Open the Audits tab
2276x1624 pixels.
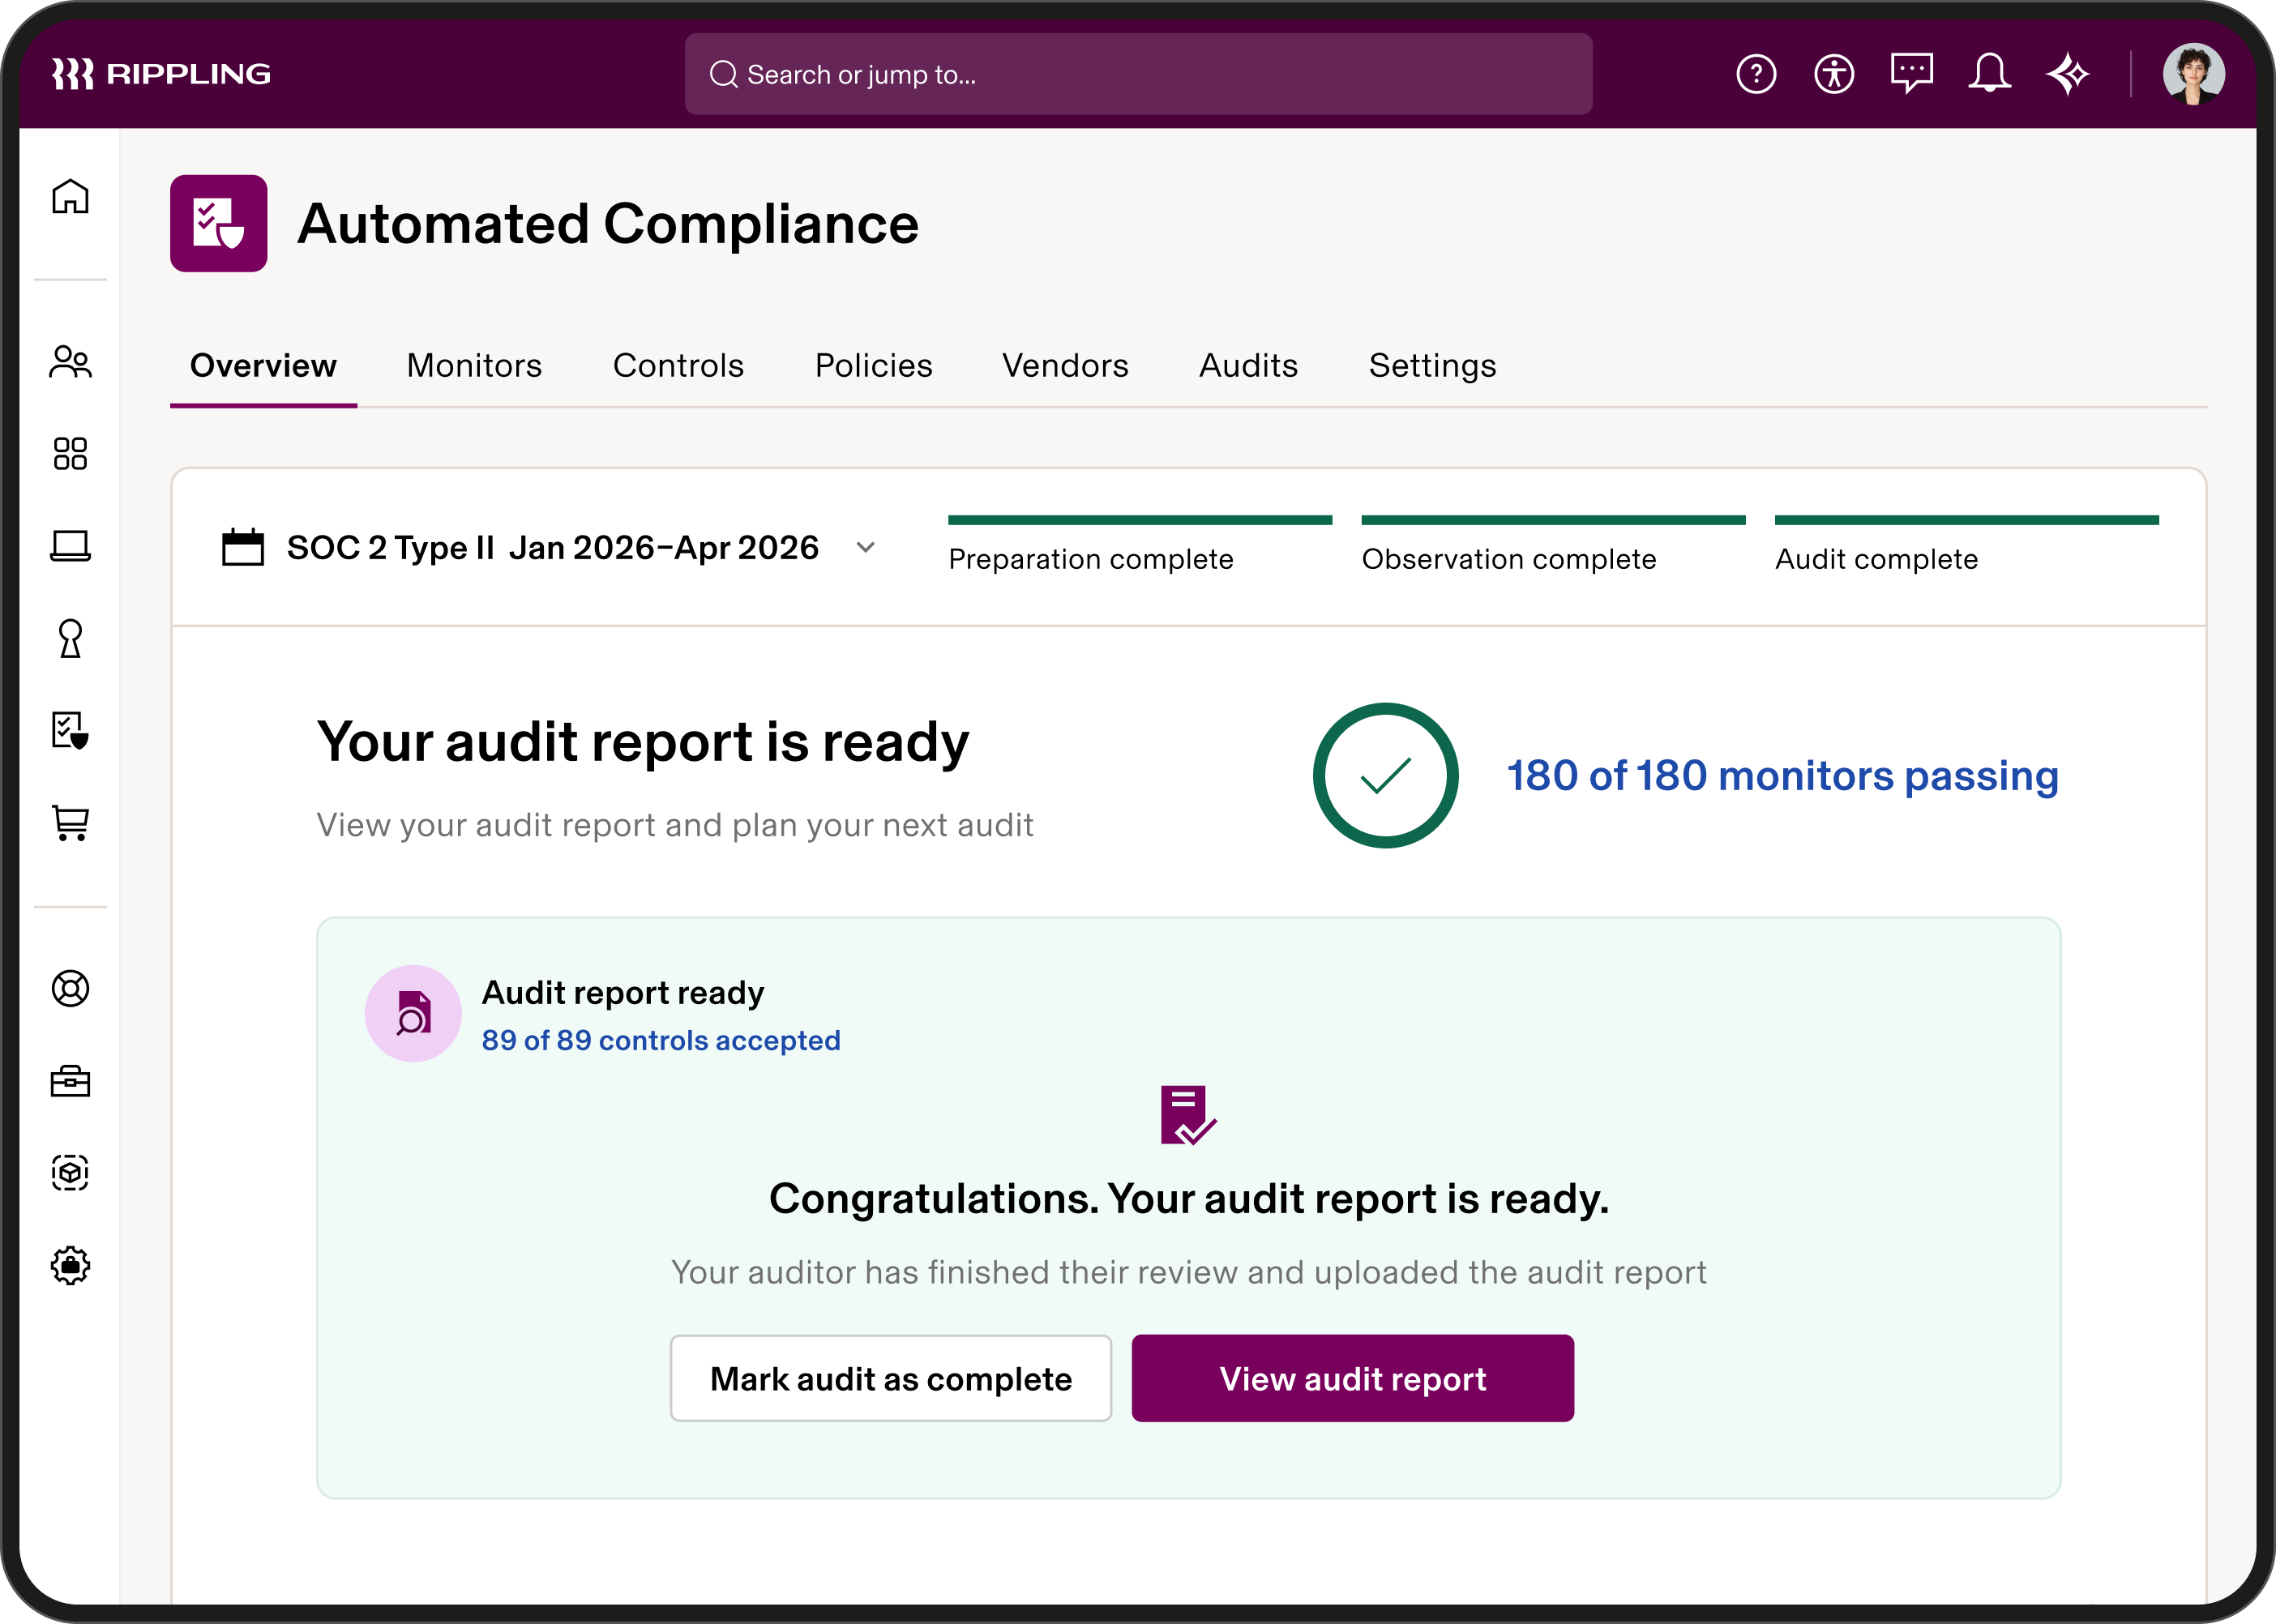[1247, 366]
